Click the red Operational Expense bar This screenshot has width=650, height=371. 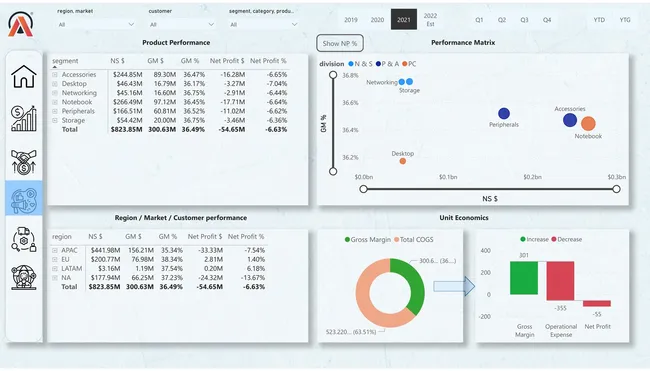[560, 281]
